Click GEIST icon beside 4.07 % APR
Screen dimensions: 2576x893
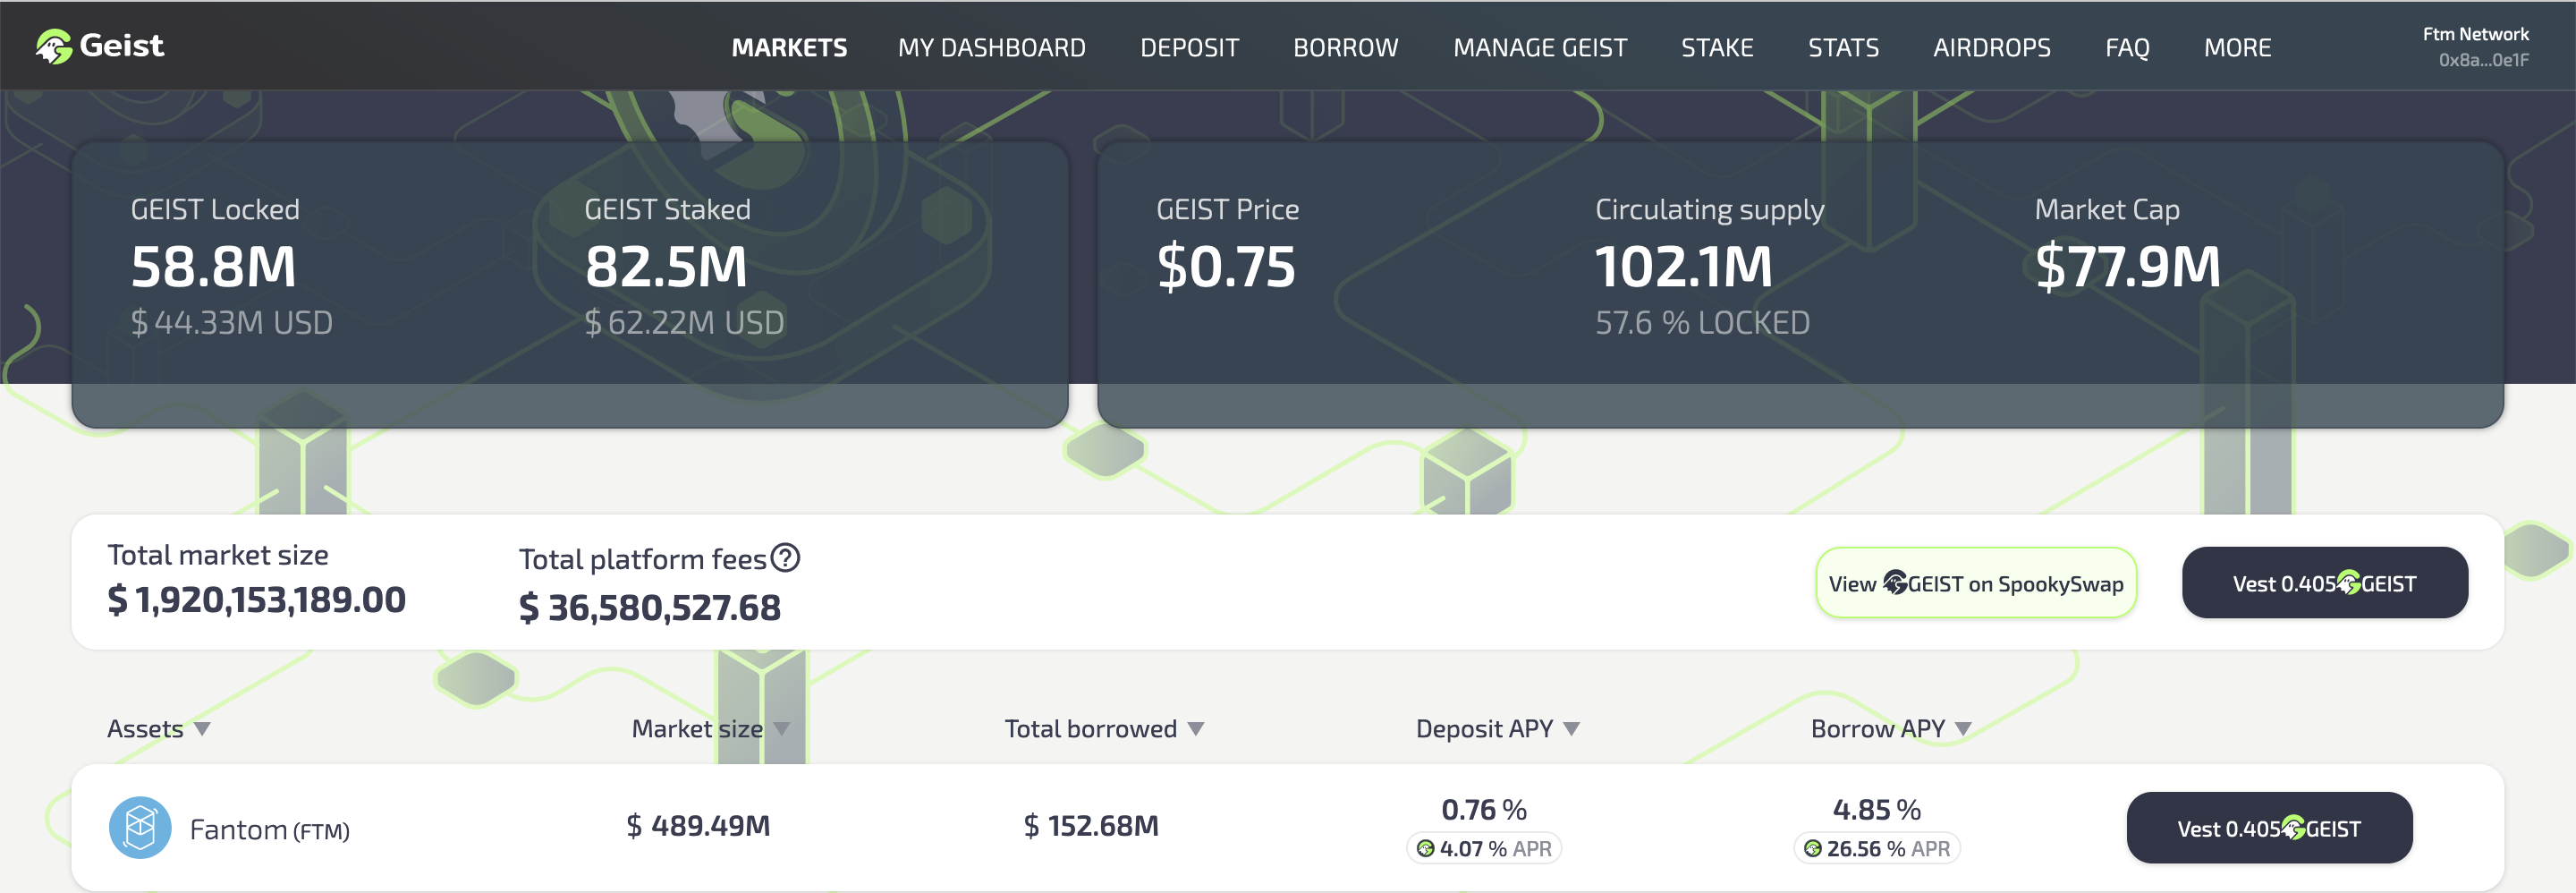click(x=1426, y=849)
